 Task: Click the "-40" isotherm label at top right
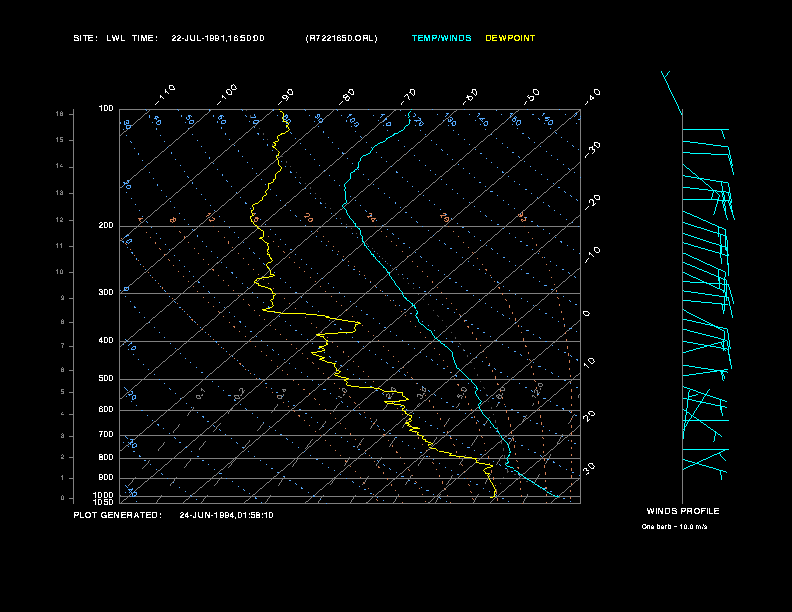tap(593, 96)
